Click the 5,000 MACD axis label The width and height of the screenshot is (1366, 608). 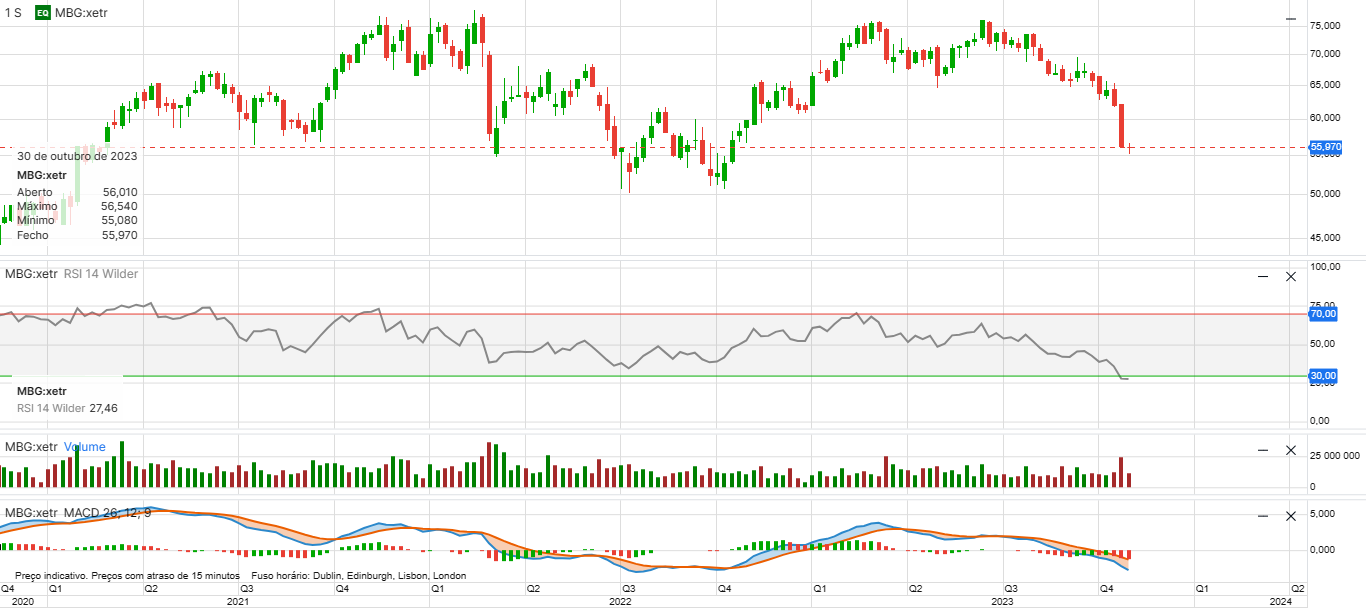coord(1322,514)
